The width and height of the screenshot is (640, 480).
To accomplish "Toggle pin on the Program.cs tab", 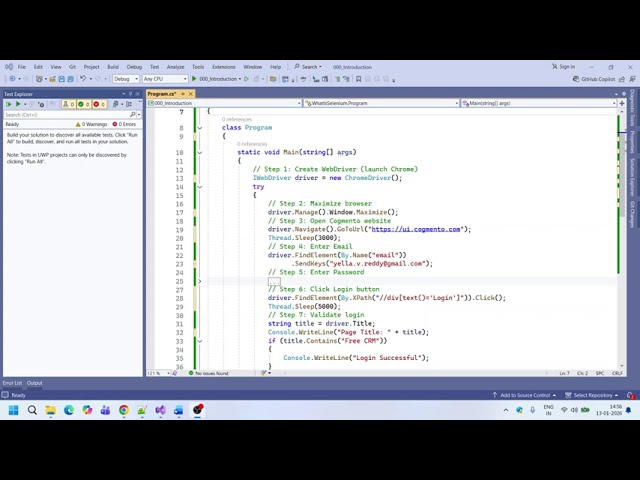I will [183, 93].
